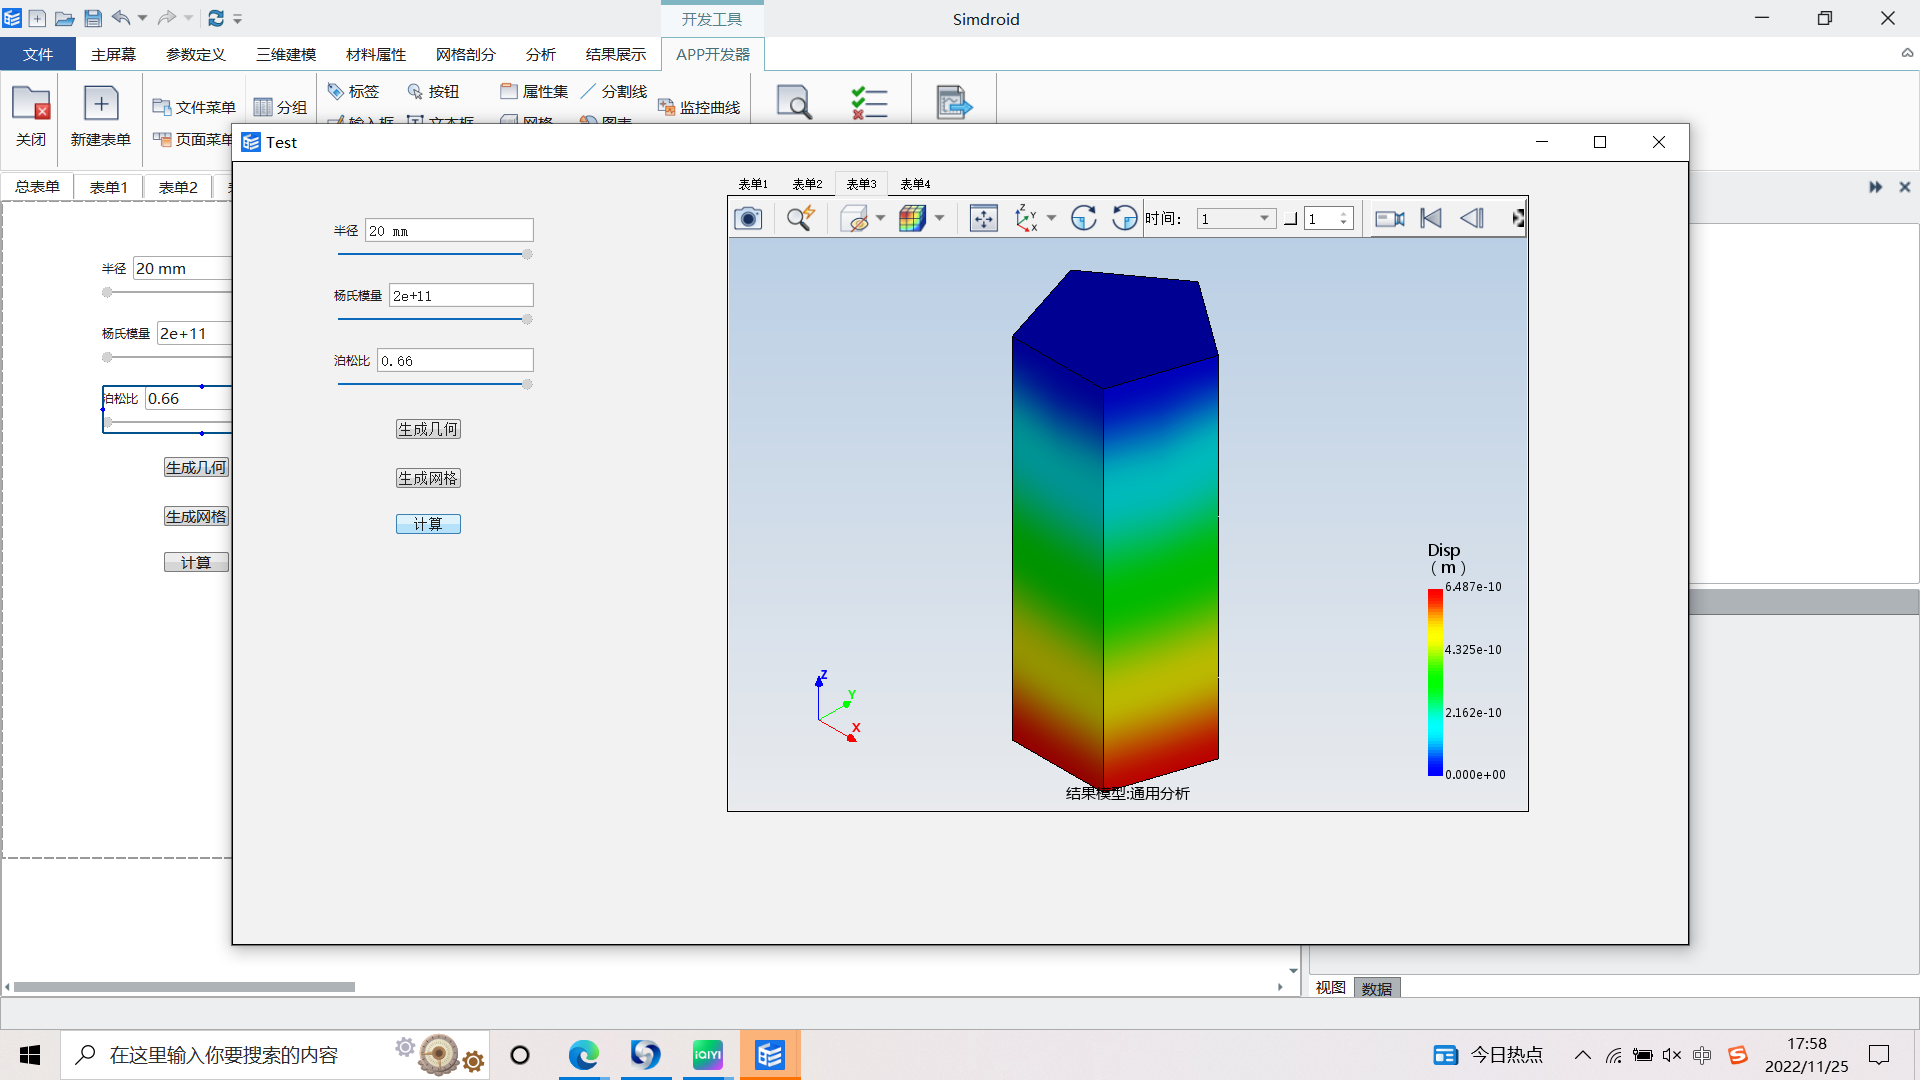Image resolution: width=1920 pixels, height=1080 pixels.
Task: Click the 泊松比 input field in Test window
Action: point(455,360)
